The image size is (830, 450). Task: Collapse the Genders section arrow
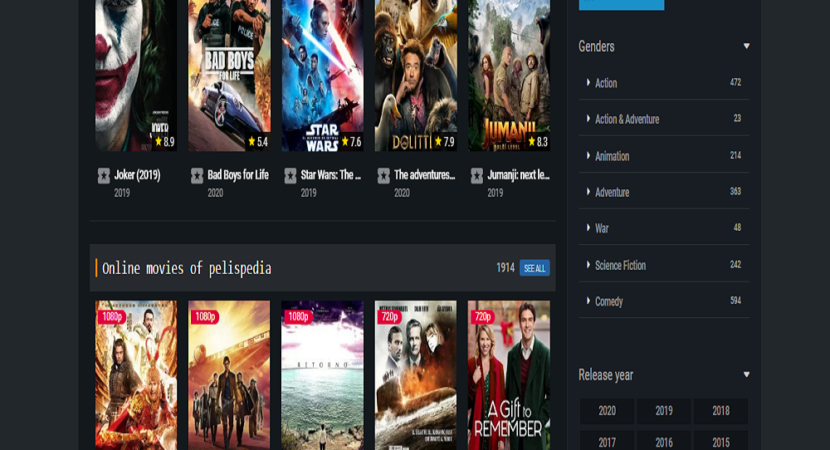tap(746, 46)
